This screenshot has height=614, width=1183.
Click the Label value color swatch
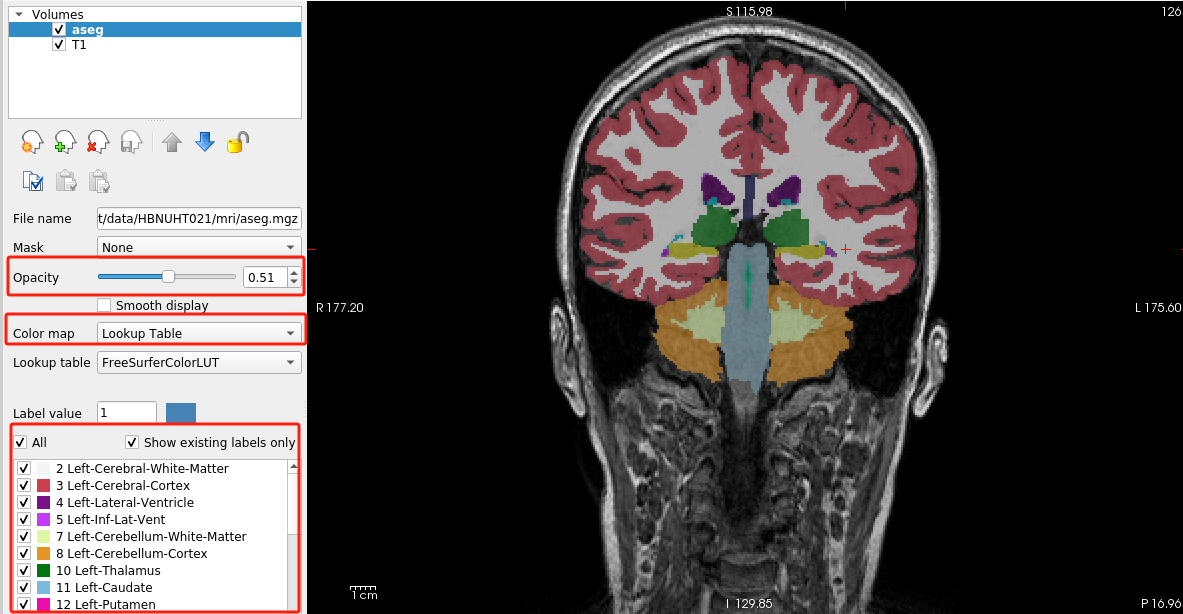pyautogui.click(x=181, y=413)
